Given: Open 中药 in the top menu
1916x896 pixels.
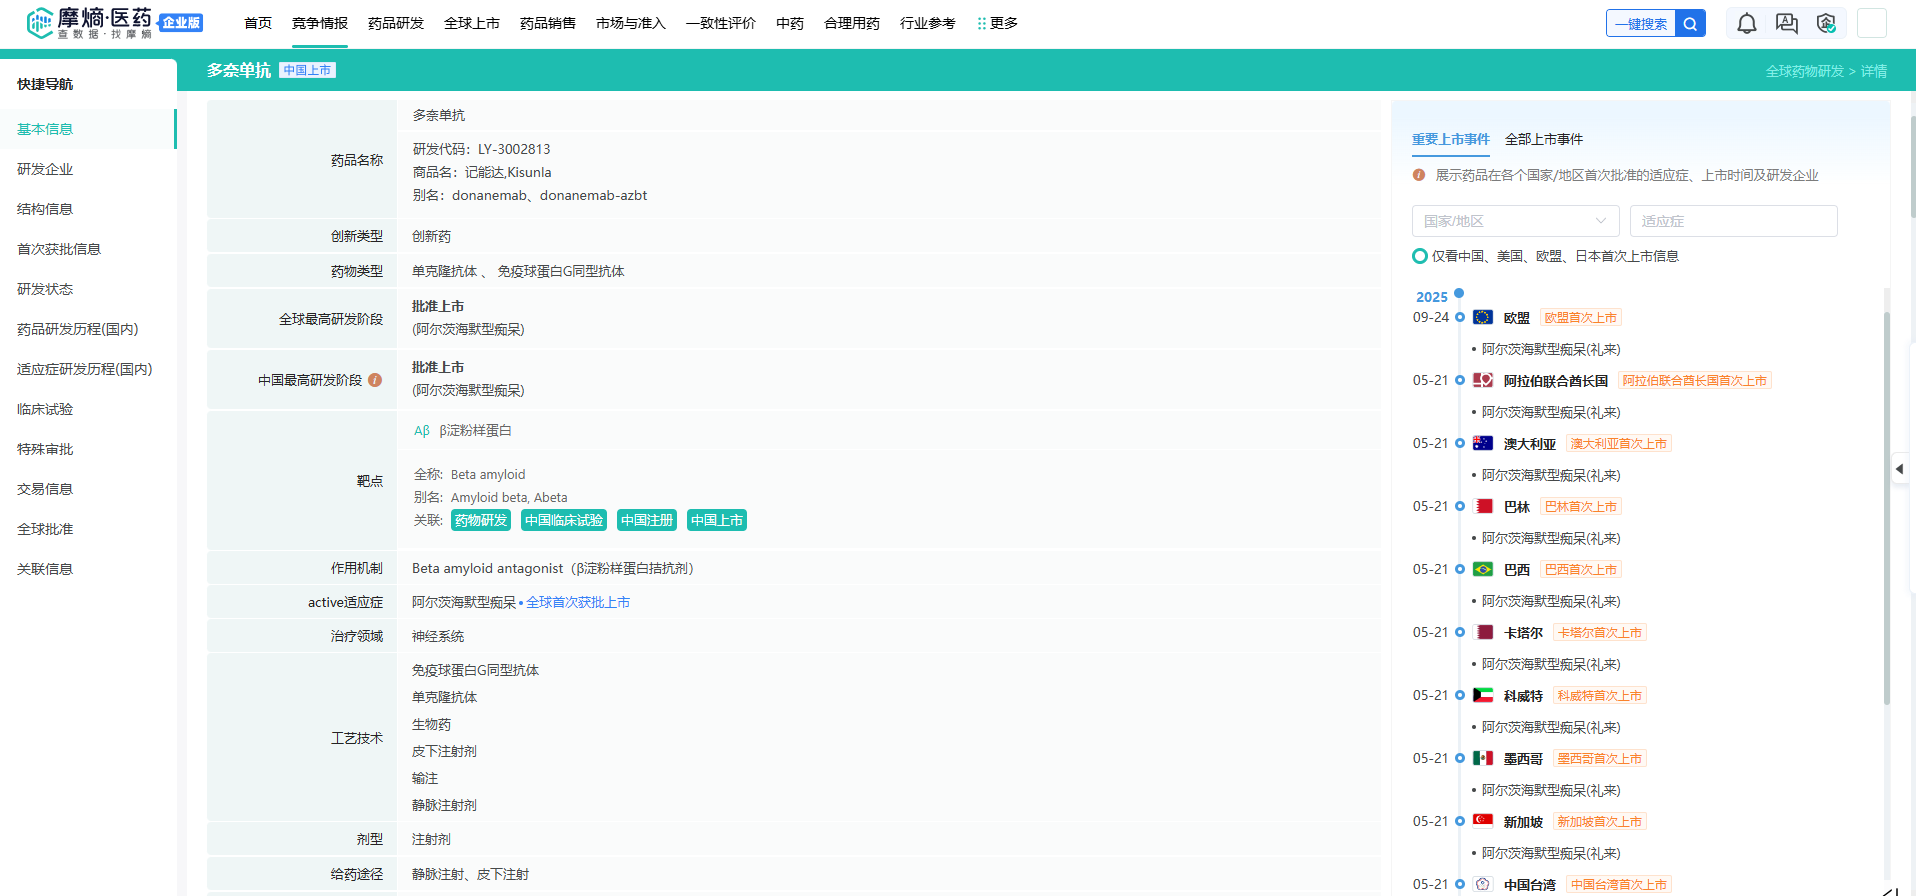Looking at the screenshot, I should [790, 23].
